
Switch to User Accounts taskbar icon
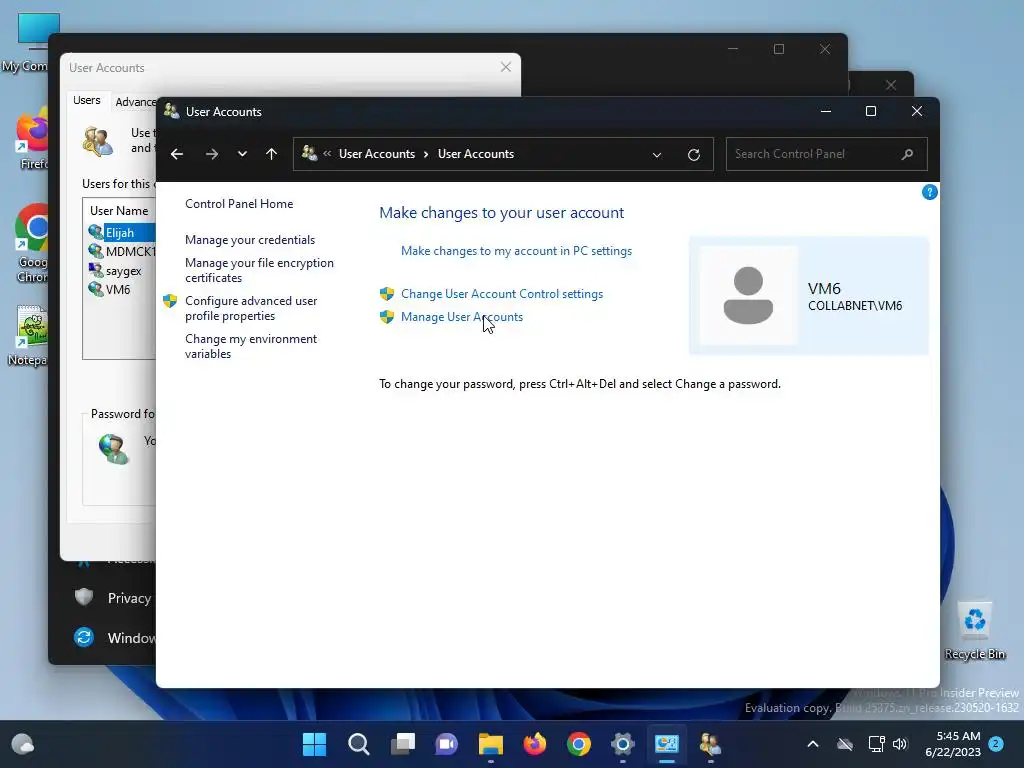[711, 744]
